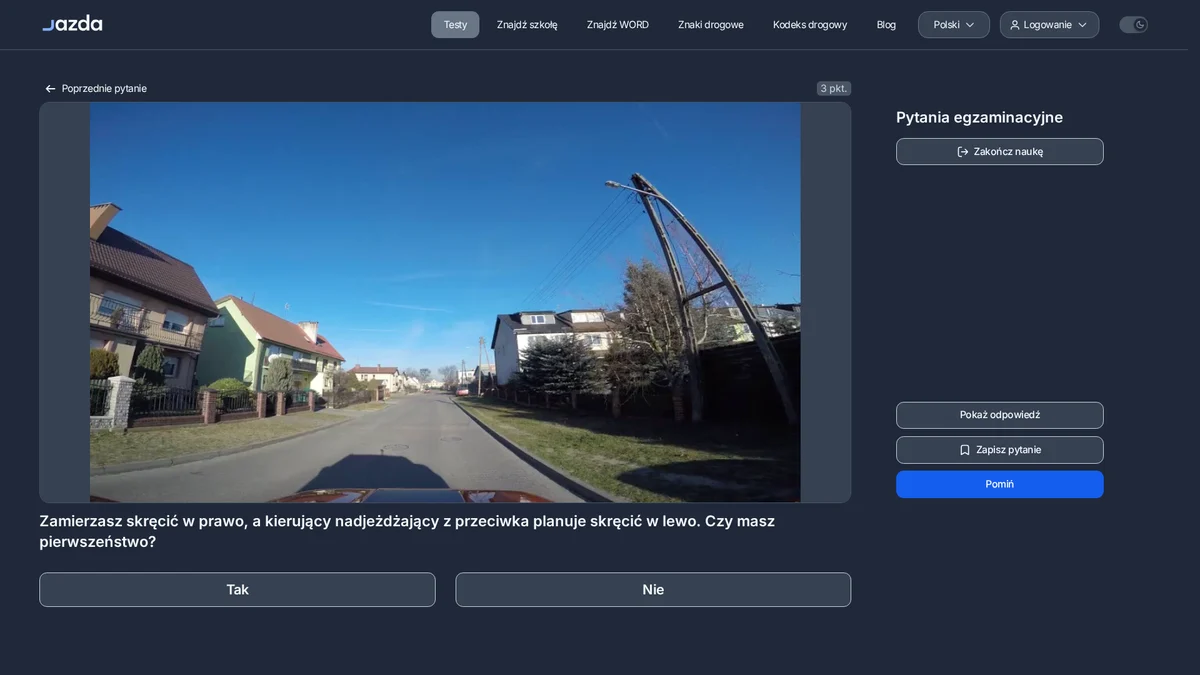Screen dimensions: 1200x675
Task: Answer Tak to the question
Action: click(x=237, y=590)
